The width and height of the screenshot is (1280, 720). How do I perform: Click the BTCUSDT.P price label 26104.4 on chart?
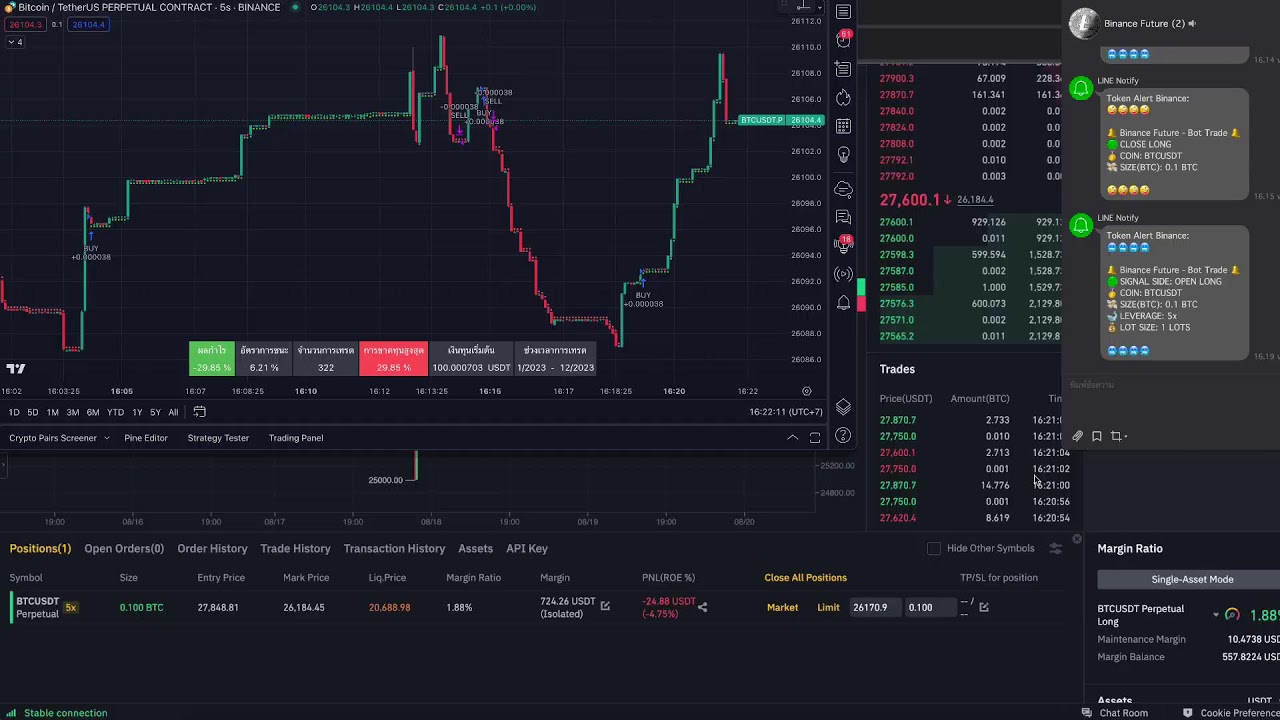pyautogui.click(x=781, y=120)
